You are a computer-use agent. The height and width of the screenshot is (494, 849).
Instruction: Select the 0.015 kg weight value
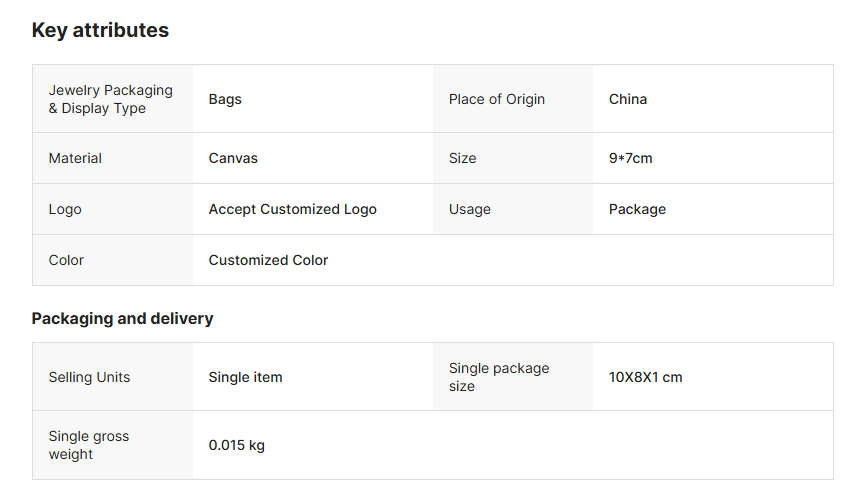[237, 445]
